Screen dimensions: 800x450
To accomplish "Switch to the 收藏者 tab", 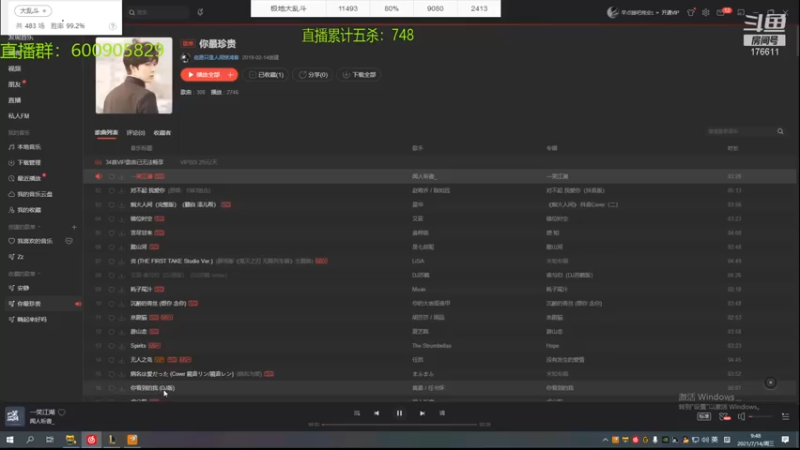I will tap(162, 133).
